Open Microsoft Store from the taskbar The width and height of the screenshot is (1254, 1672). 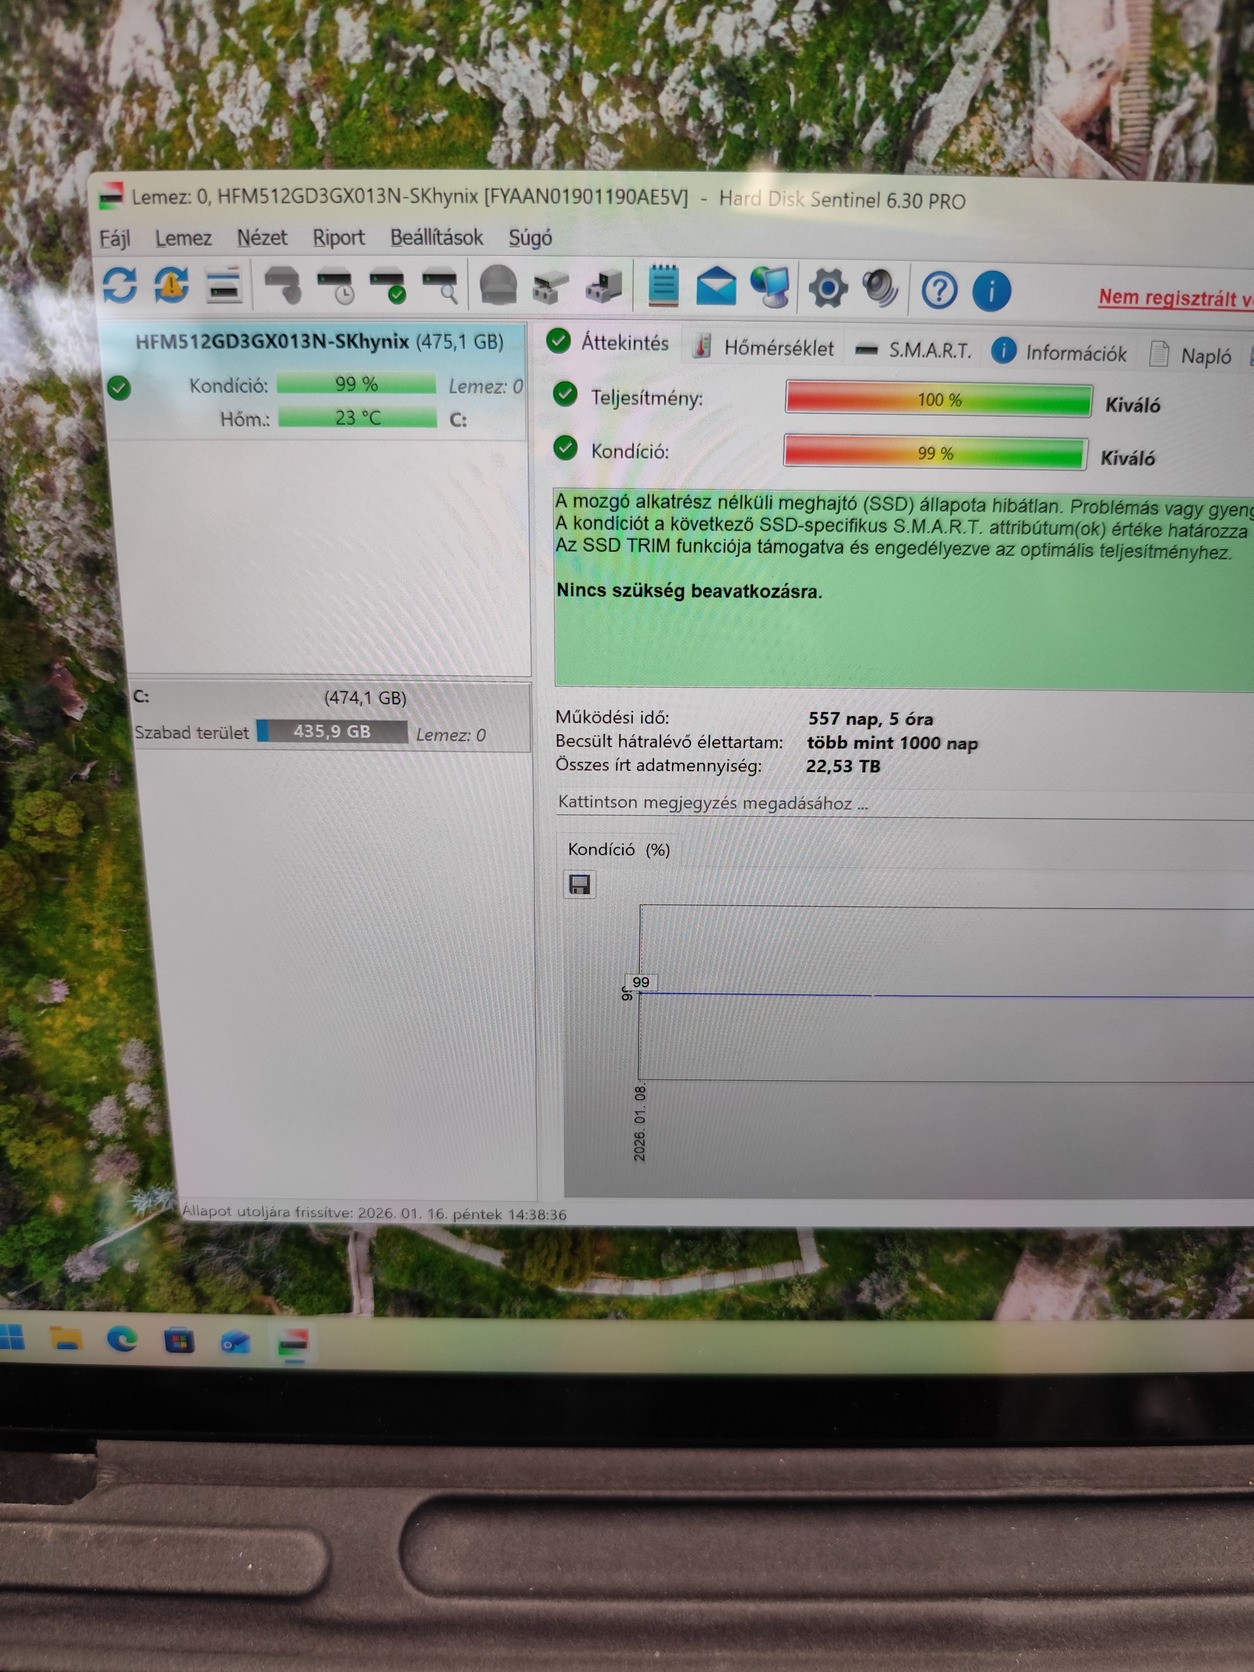click(179, 1340)
